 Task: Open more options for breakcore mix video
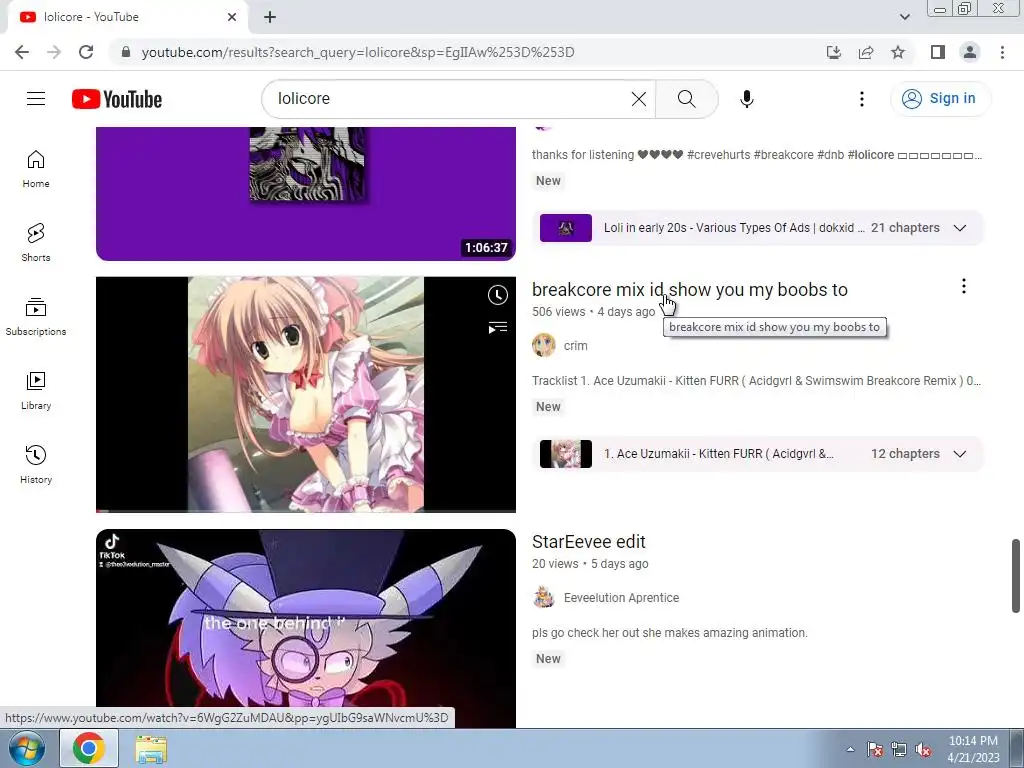tap(963, 286)
